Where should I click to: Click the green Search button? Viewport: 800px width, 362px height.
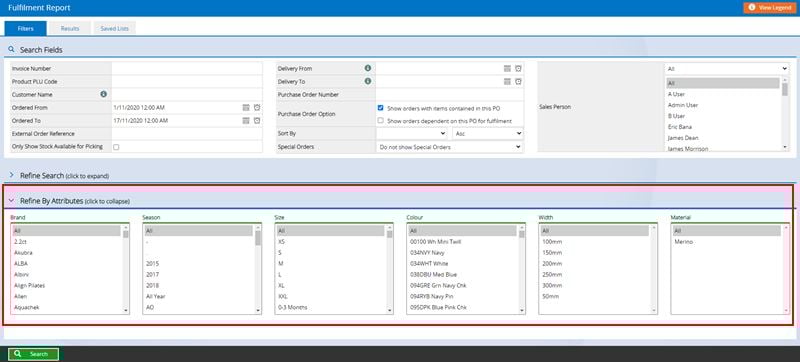33,354
